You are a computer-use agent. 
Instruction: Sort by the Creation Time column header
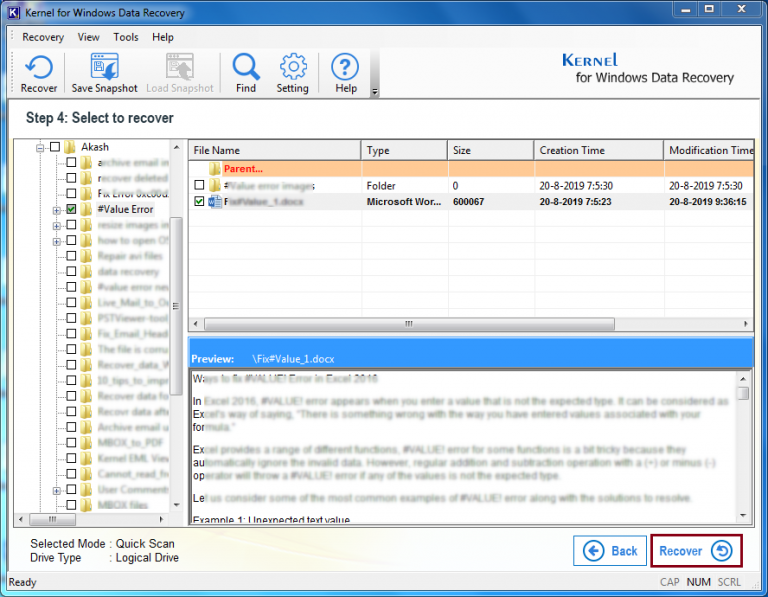pyautogui.click(x=596, y=150)
